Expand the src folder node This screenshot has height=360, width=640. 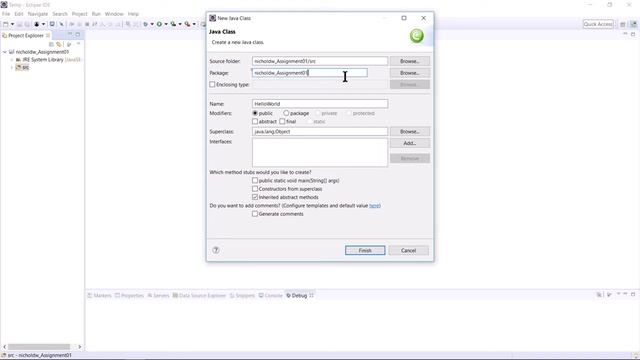(12, 67)
